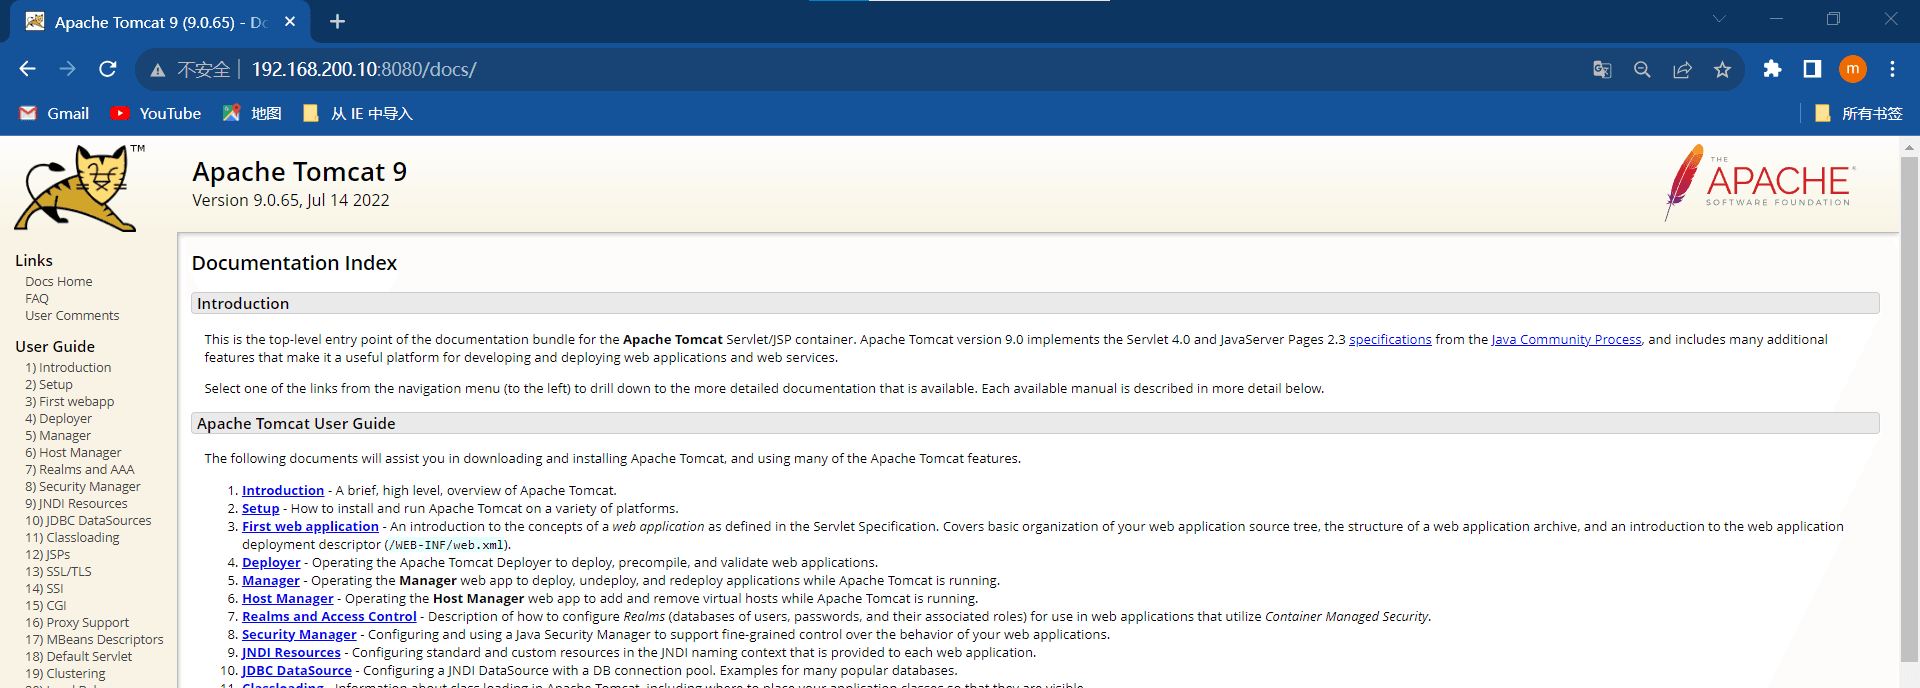The image size is (1920, 688).
Task: Open sidebar item 19) Clustering
Action: (x=65, y=674)
